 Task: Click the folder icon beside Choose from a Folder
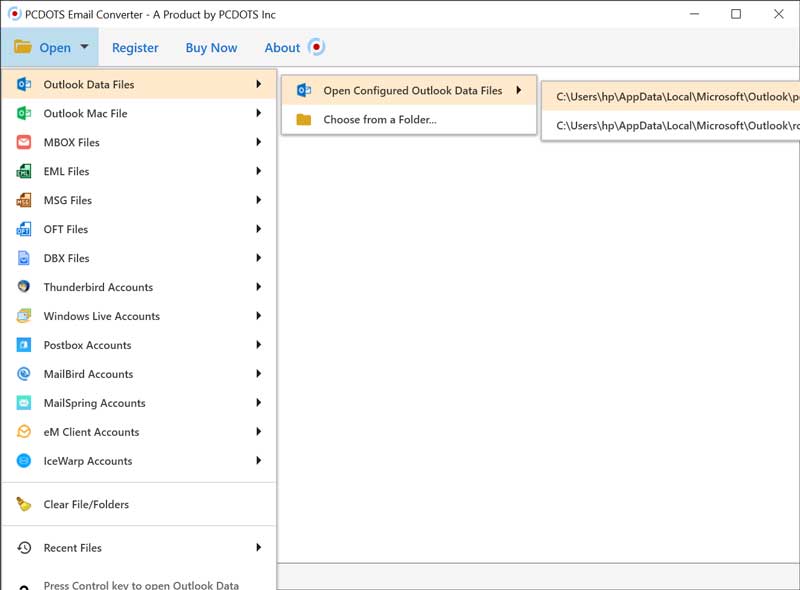(x=304, y=119)
